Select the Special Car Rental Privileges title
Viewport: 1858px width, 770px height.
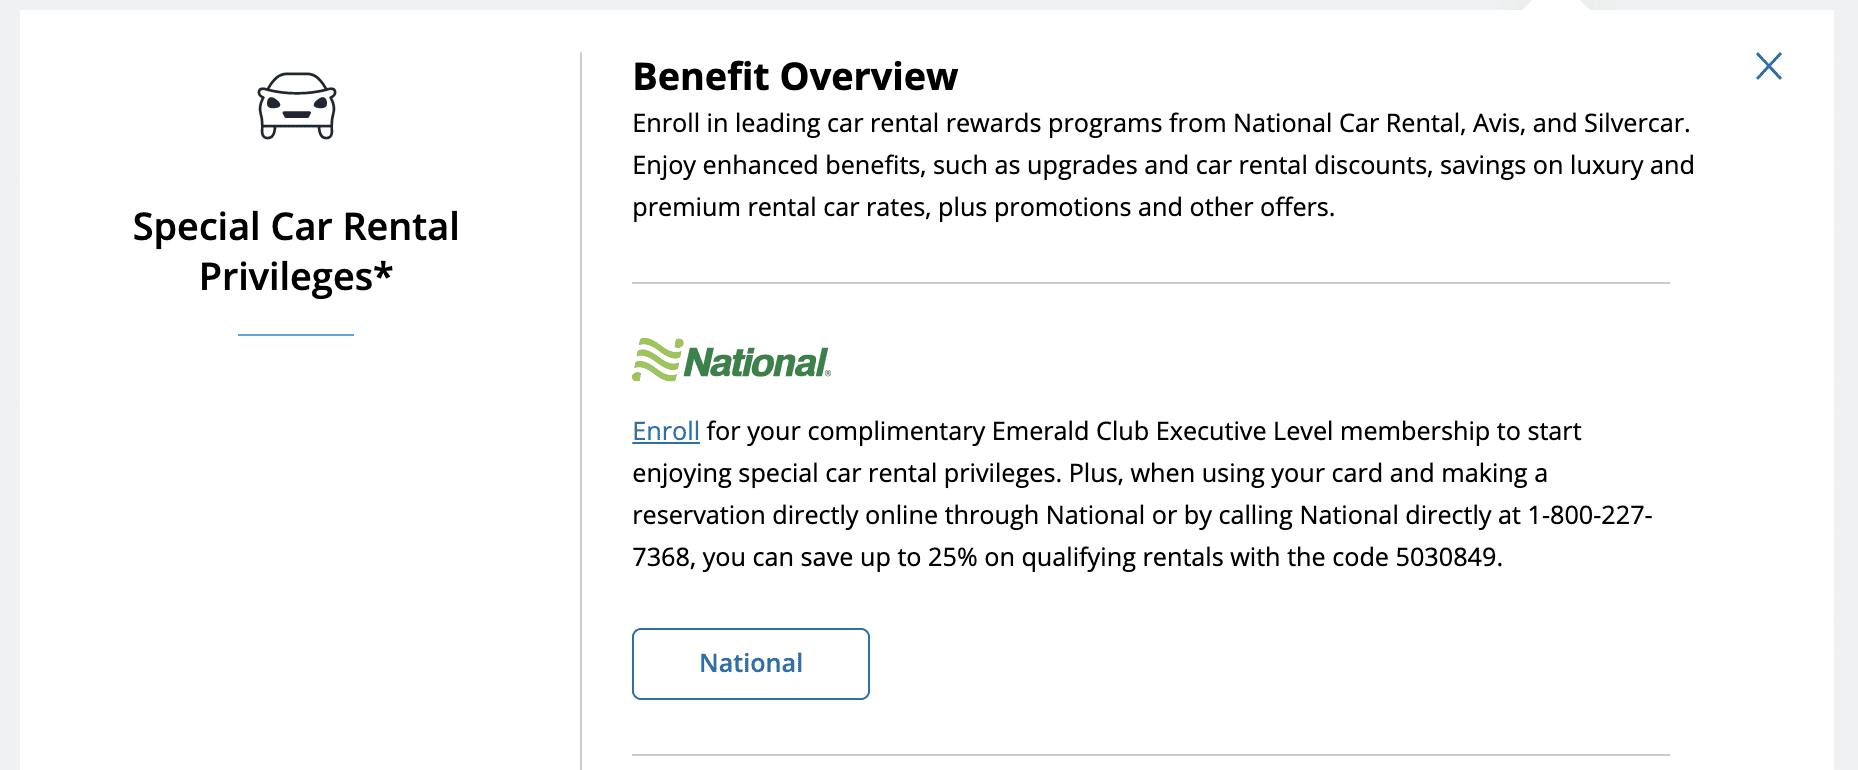[x=296, y=250]
